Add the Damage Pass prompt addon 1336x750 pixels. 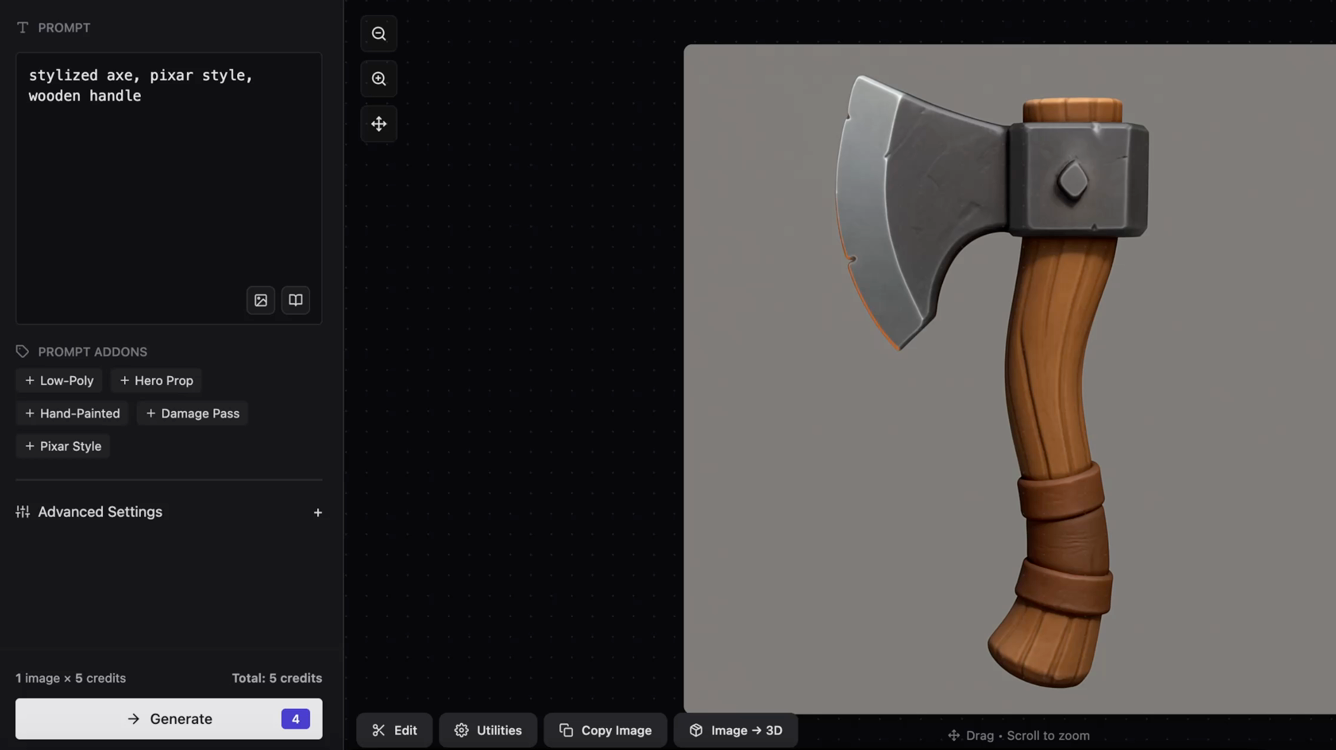click(x=192, y=414)
